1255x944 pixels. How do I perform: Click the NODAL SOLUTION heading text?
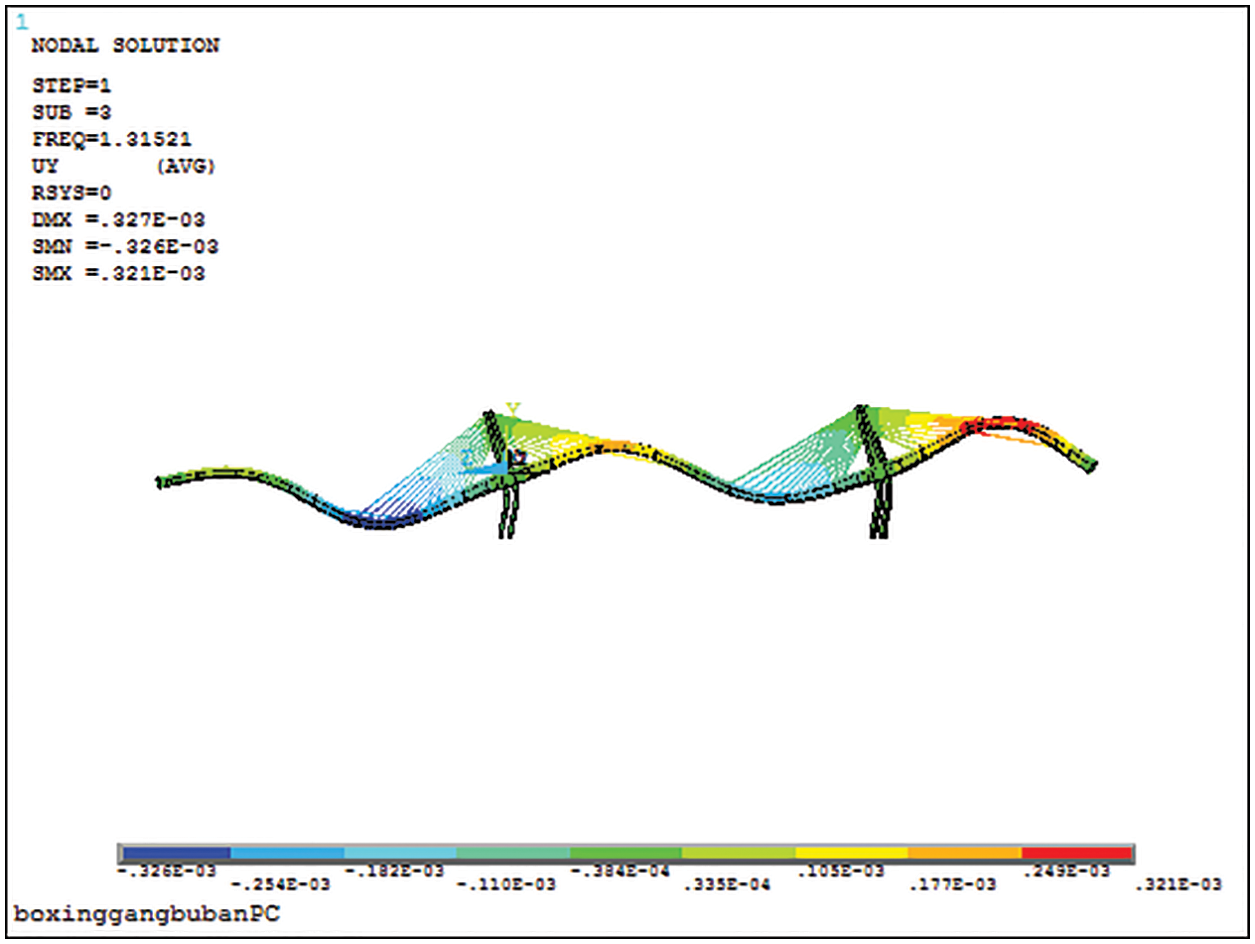(x=125, y=46)
